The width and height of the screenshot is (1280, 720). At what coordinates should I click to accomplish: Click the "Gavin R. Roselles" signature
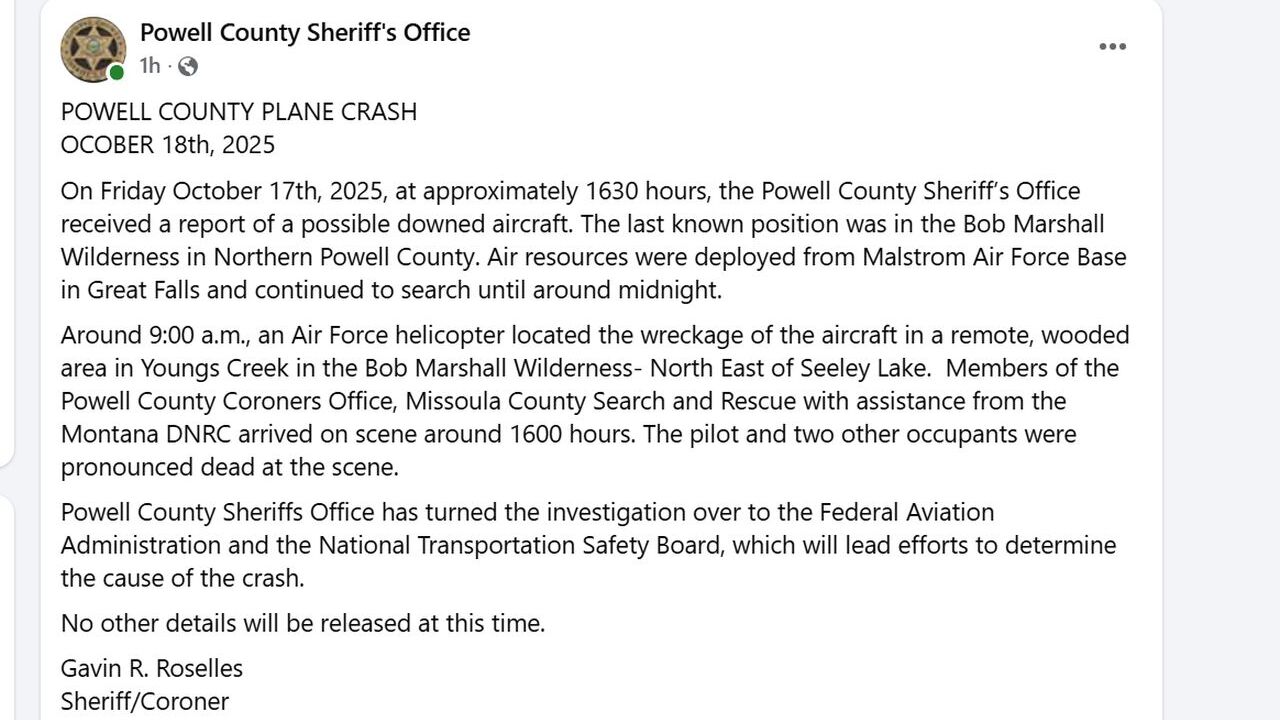tap(151, 668)
